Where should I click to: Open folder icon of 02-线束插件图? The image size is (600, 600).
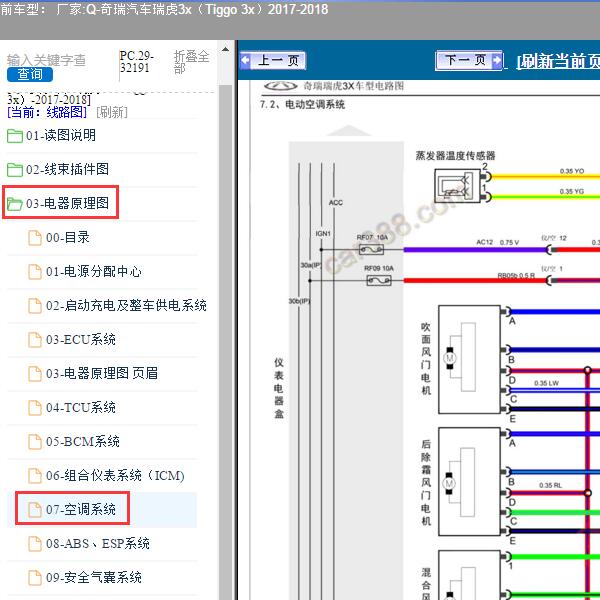tap(15, 170)
